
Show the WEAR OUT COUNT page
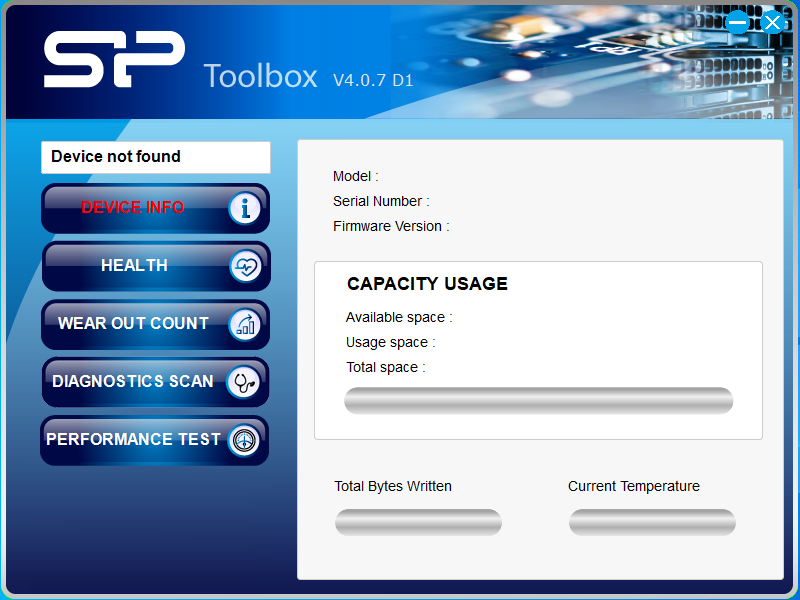click(x=155, y=324)
